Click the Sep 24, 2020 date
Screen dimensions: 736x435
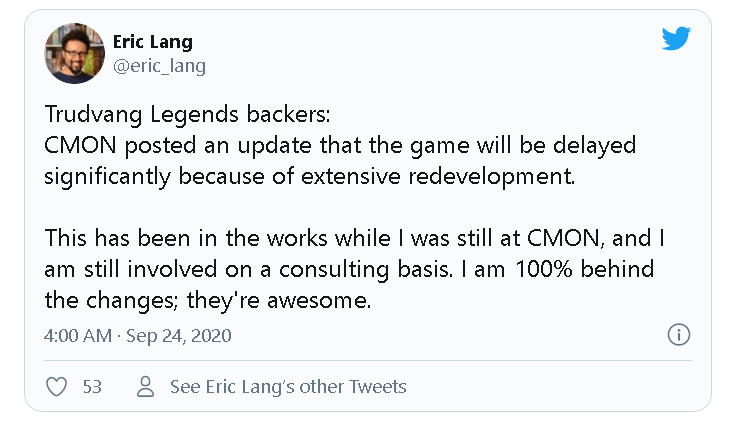click(x=179, y=335)
